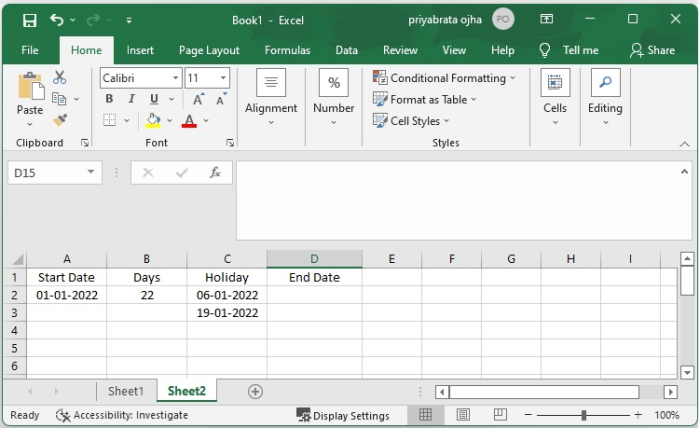Toggle Italic formatting
700x428 pixels.
tap(132, 99)
